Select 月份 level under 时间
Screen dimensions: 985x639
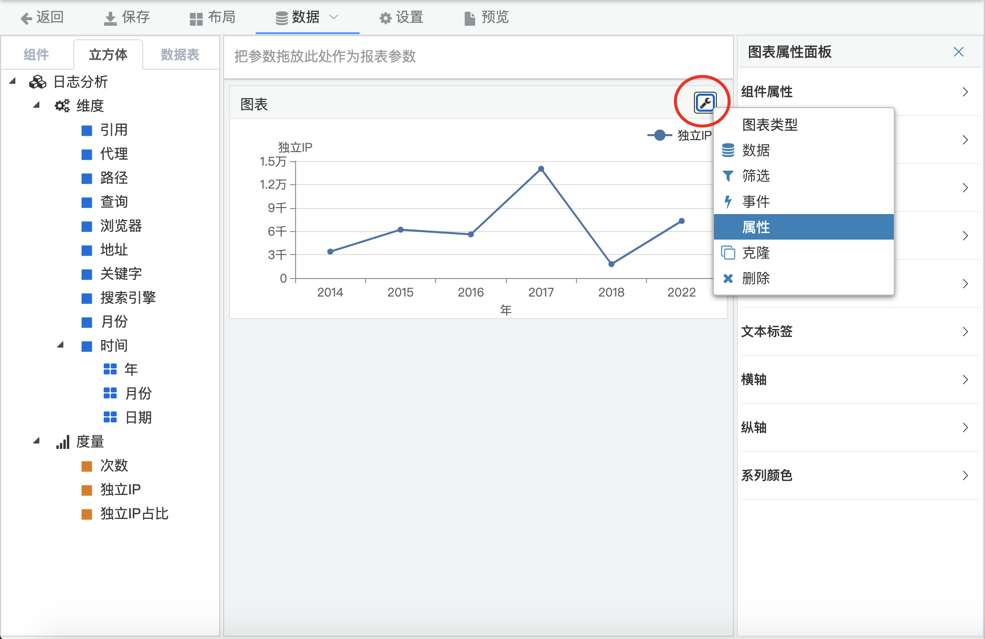pos(138,393)
